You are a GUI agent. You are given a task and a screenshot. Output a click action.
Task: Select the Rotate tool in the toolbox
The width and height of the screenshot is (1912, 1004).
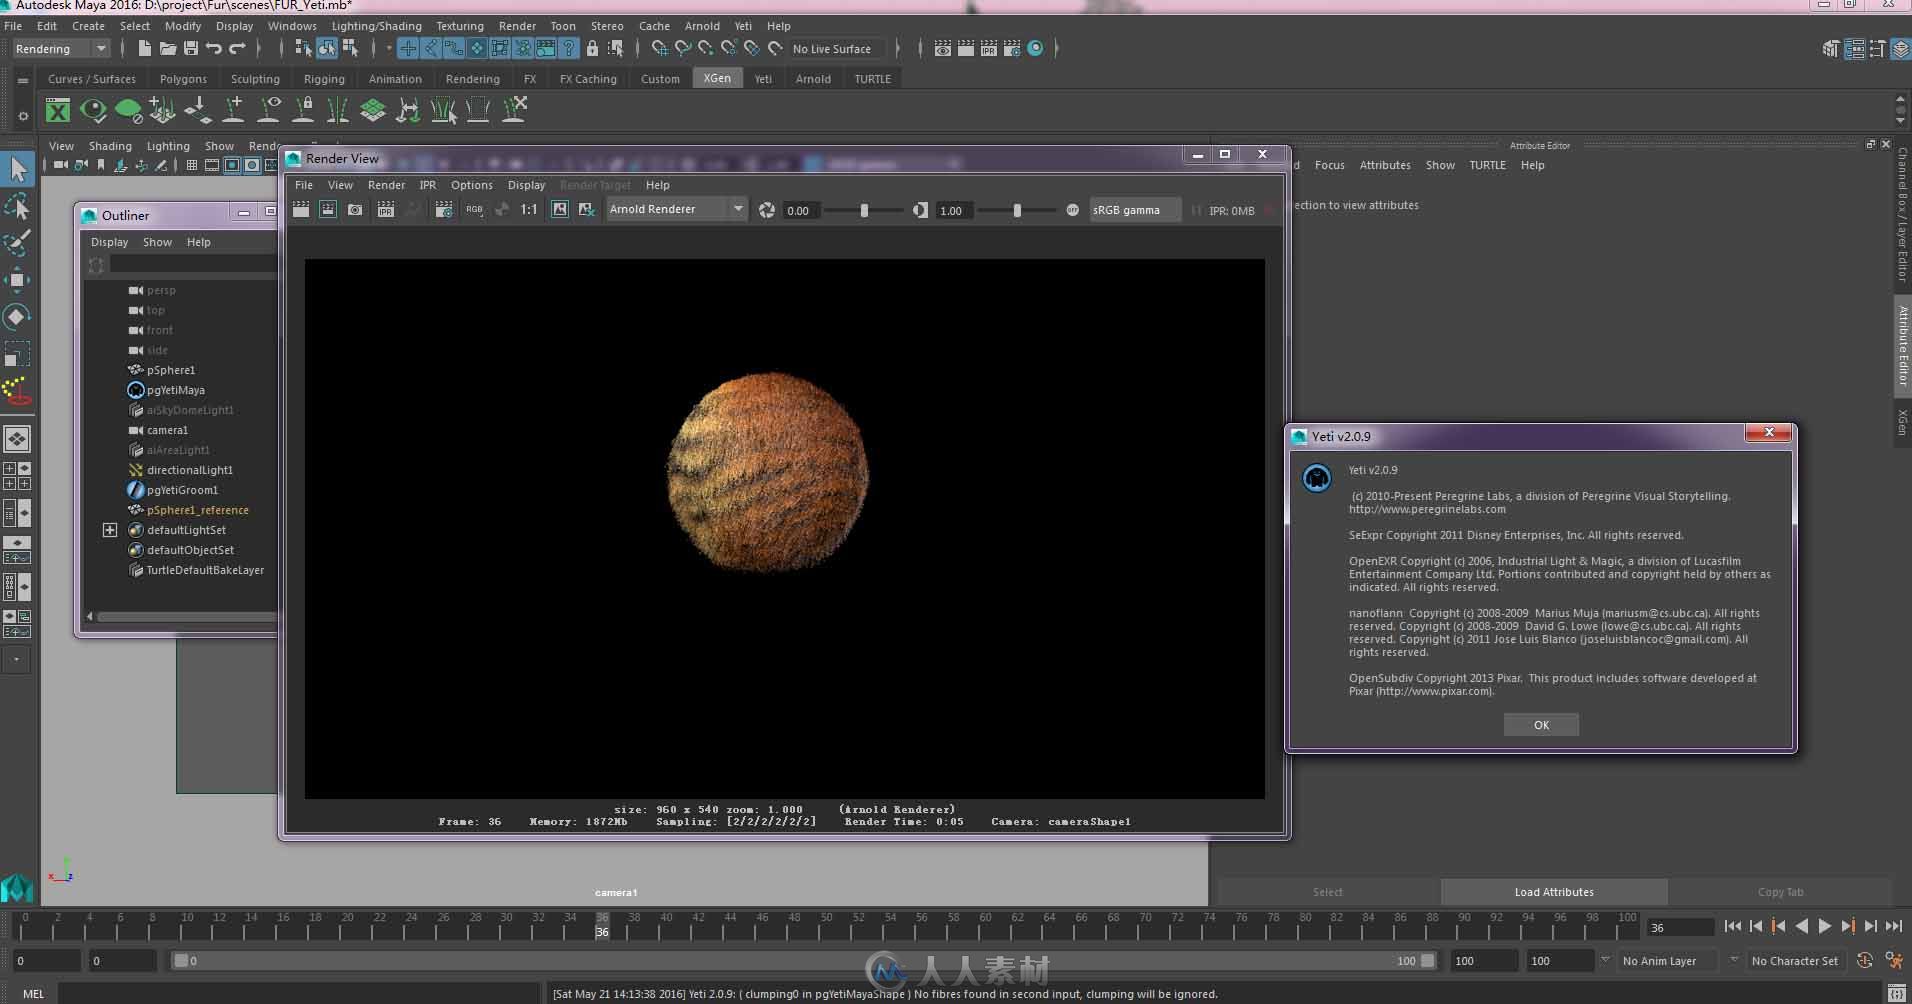pos(17,317)
